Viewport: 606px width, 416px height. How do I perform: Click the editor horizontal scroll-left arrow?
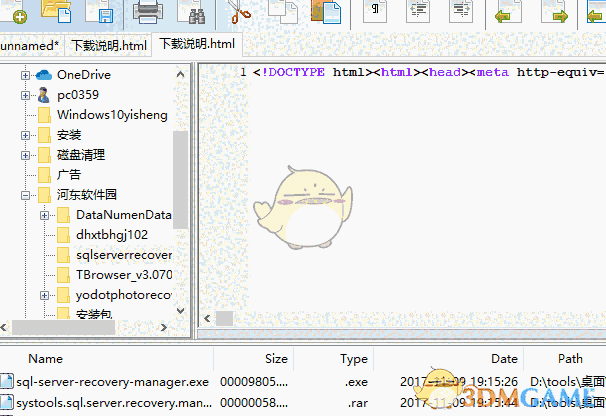(x=207, y=319)
